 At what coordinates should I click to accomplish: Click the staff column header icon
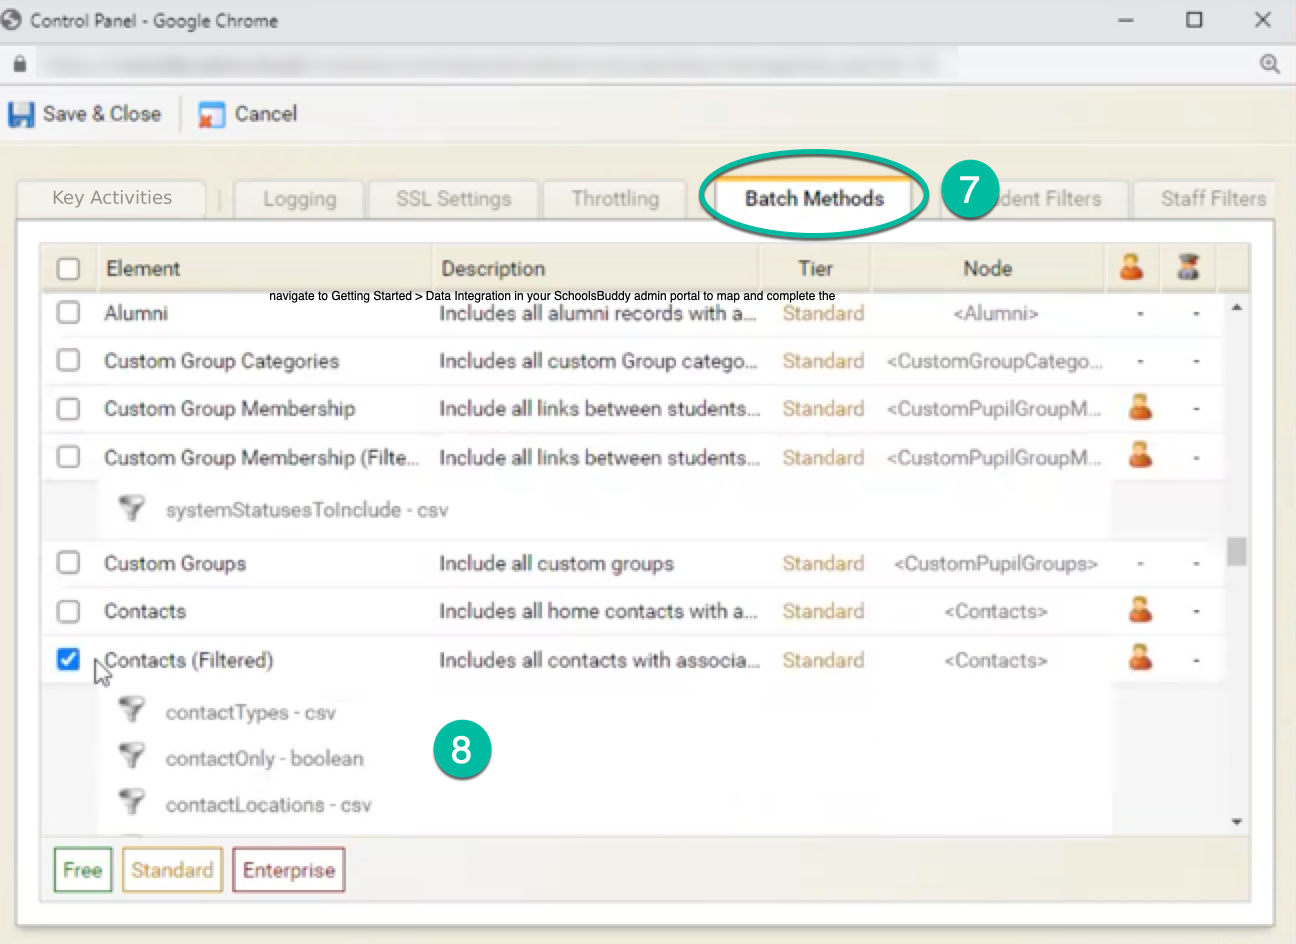(x=1188, y=267)
